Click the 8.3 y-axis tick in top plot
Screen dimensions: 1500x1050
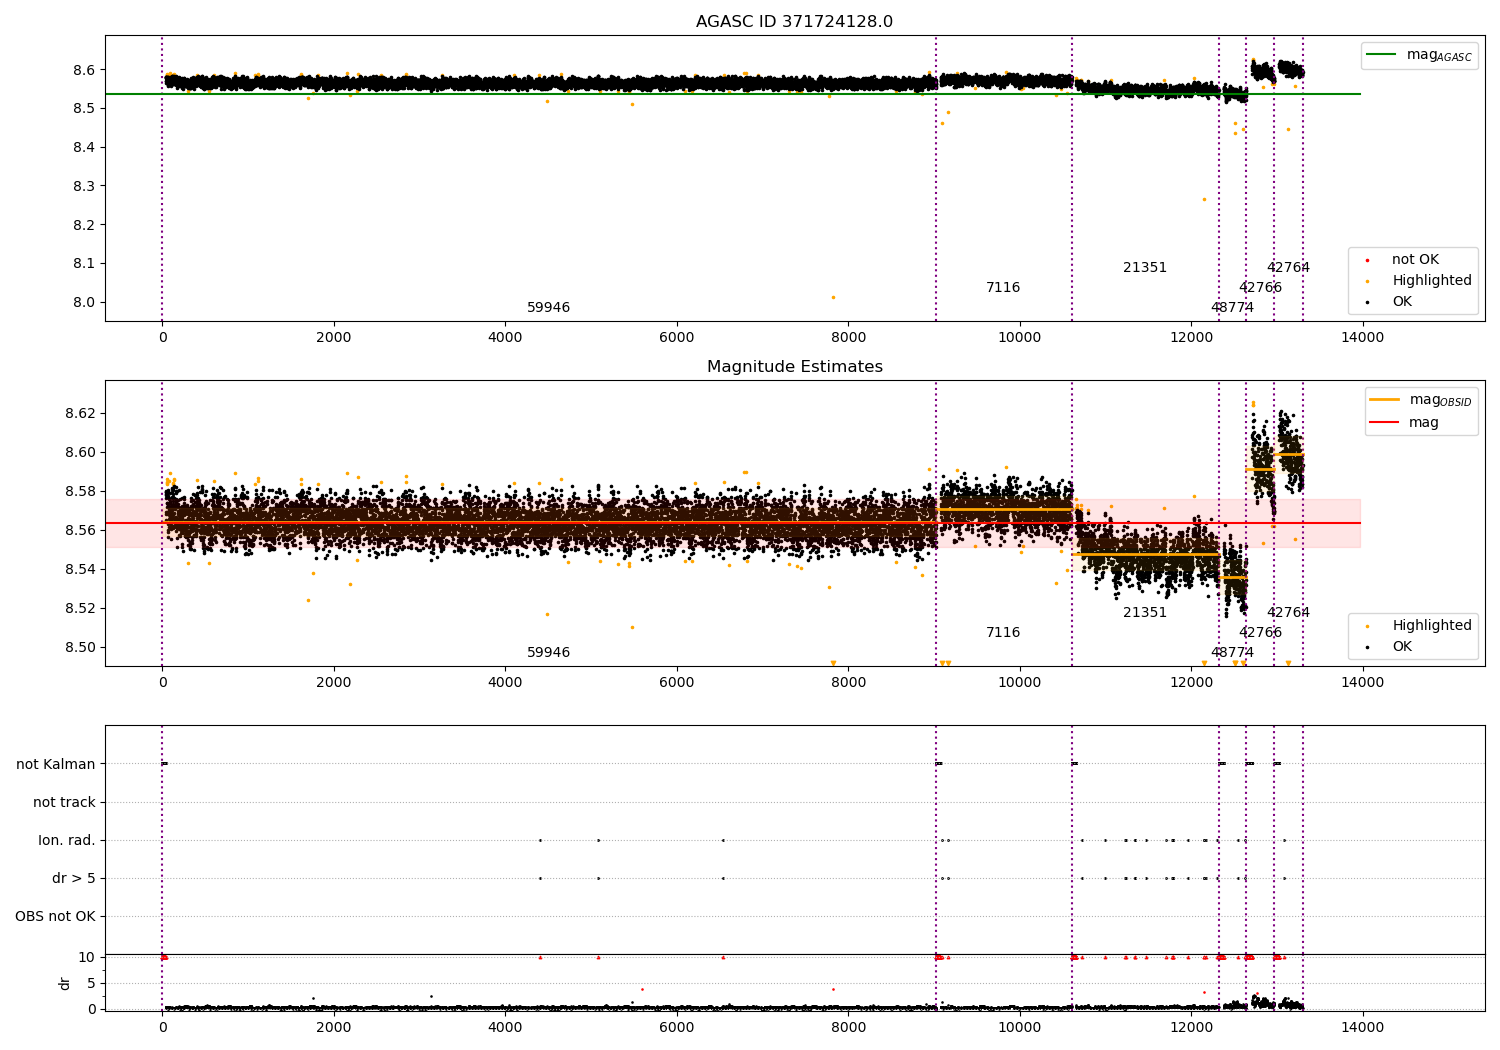[85, 186]
